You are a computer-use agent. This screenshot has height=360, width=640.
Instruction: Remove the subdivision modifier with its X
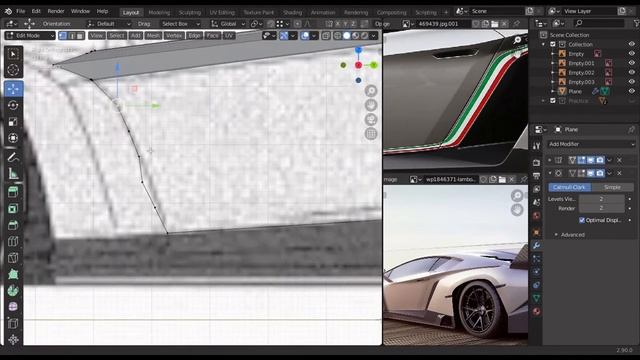pos(619,173)
